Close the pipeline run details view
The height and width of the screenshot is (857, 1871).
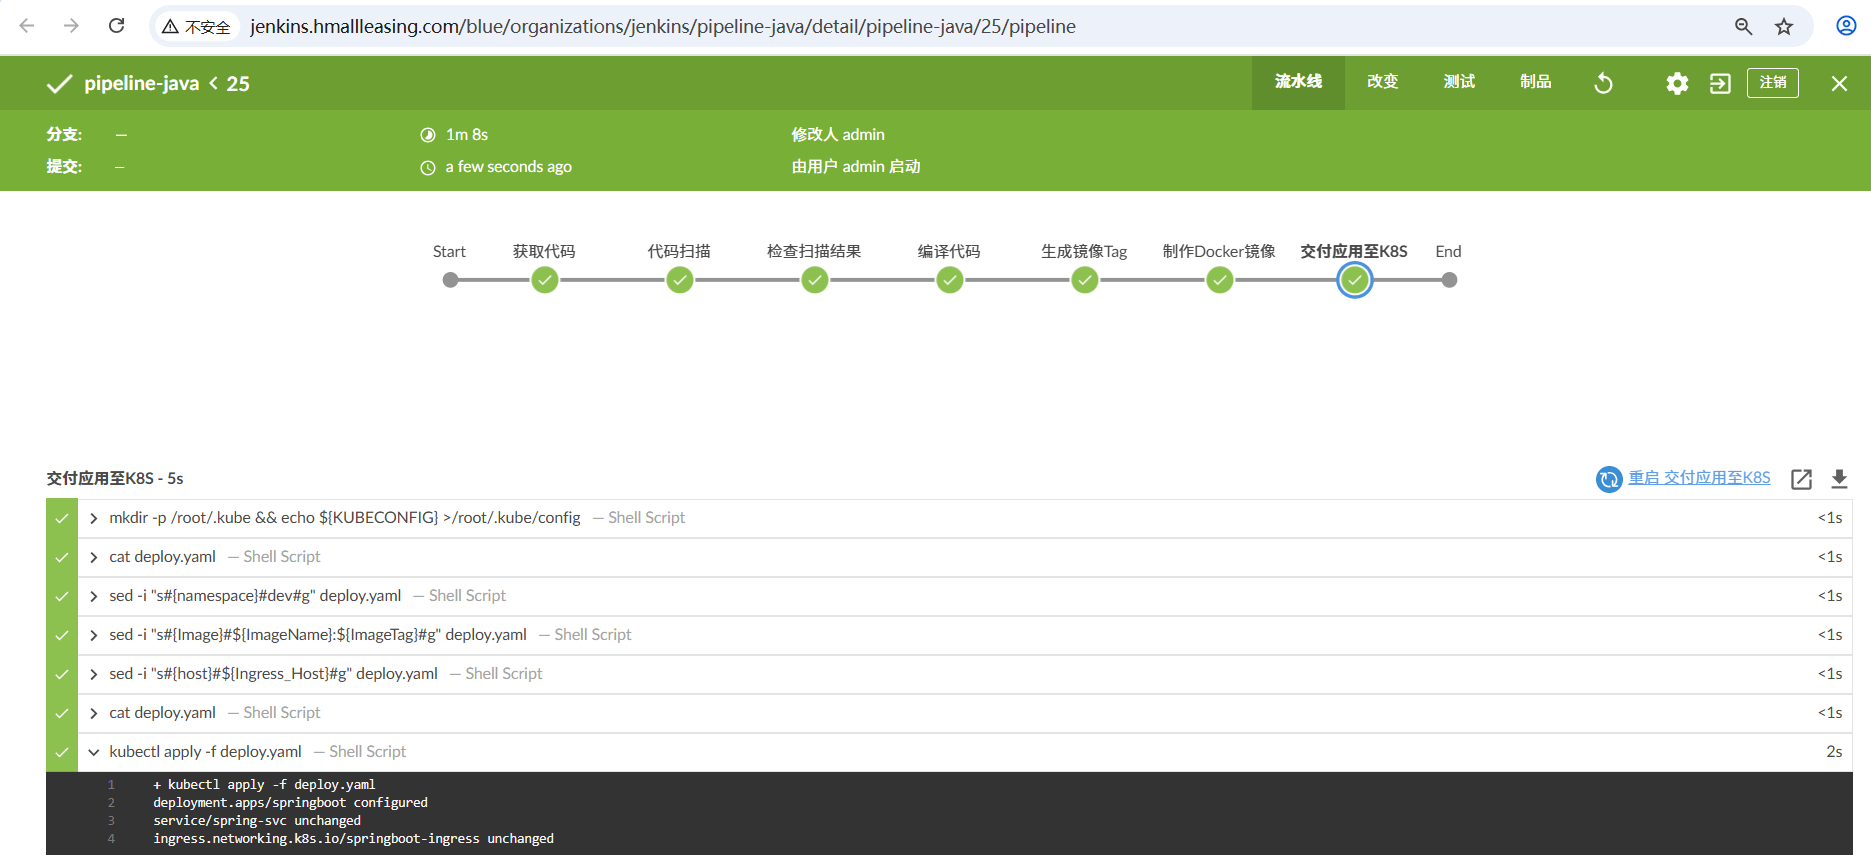(x=1839, y=83)
